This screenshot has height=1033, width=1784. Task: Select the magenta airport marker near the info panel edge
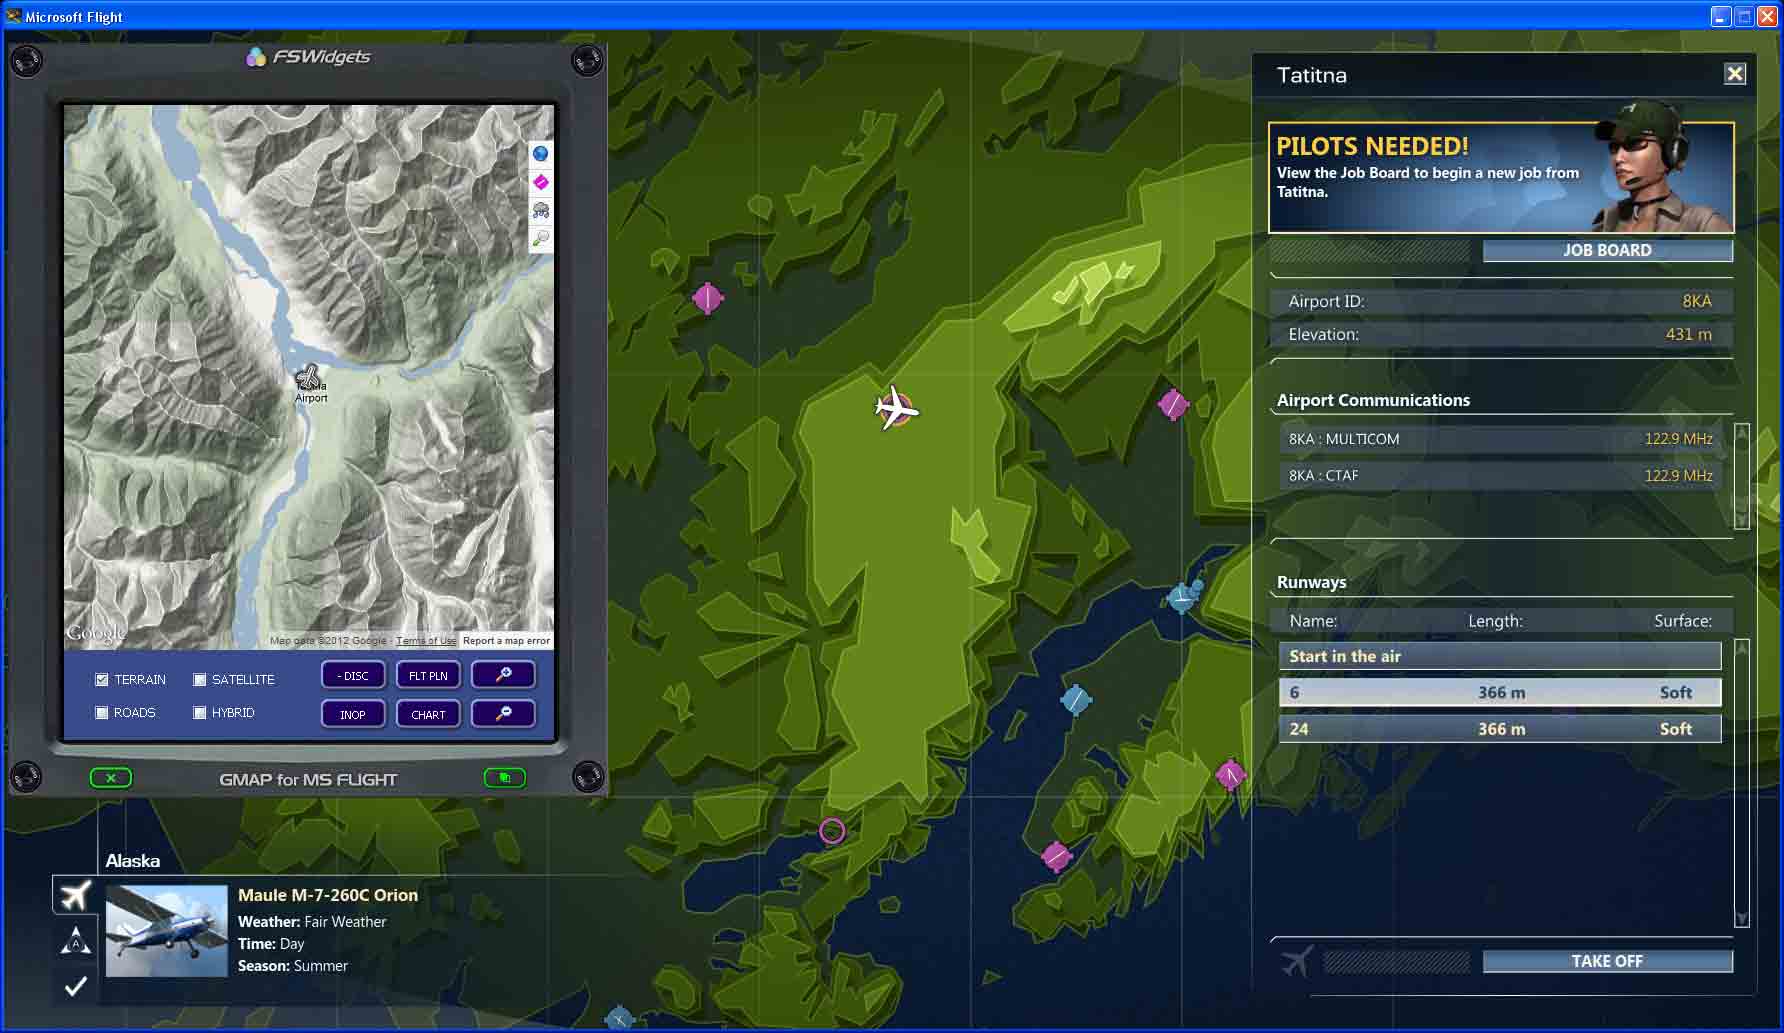(x=1230, y=775)
